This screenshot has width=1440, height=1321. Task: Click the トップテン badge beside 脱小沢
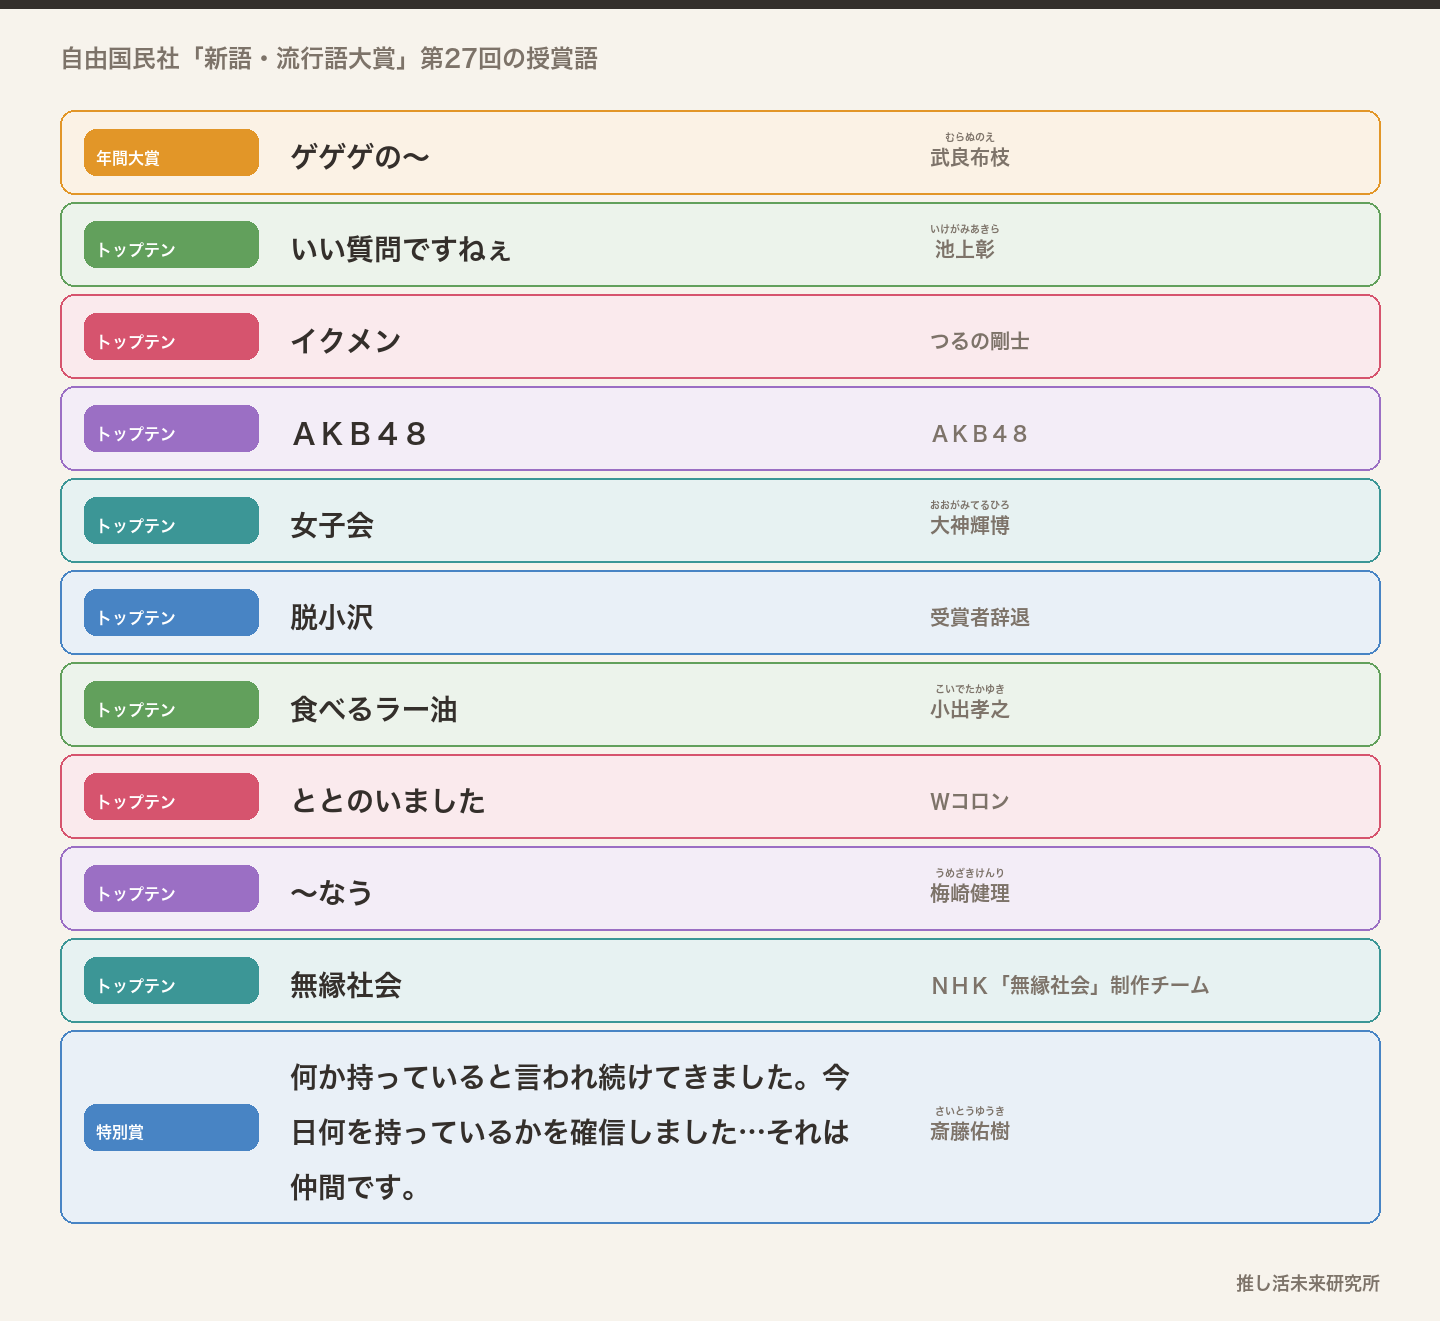coord(171,613)
